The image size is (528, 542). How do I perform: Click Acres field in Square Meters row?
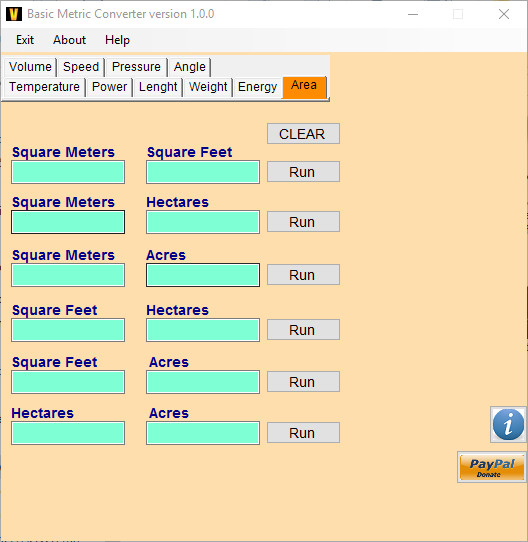click(x=203, y=275)
